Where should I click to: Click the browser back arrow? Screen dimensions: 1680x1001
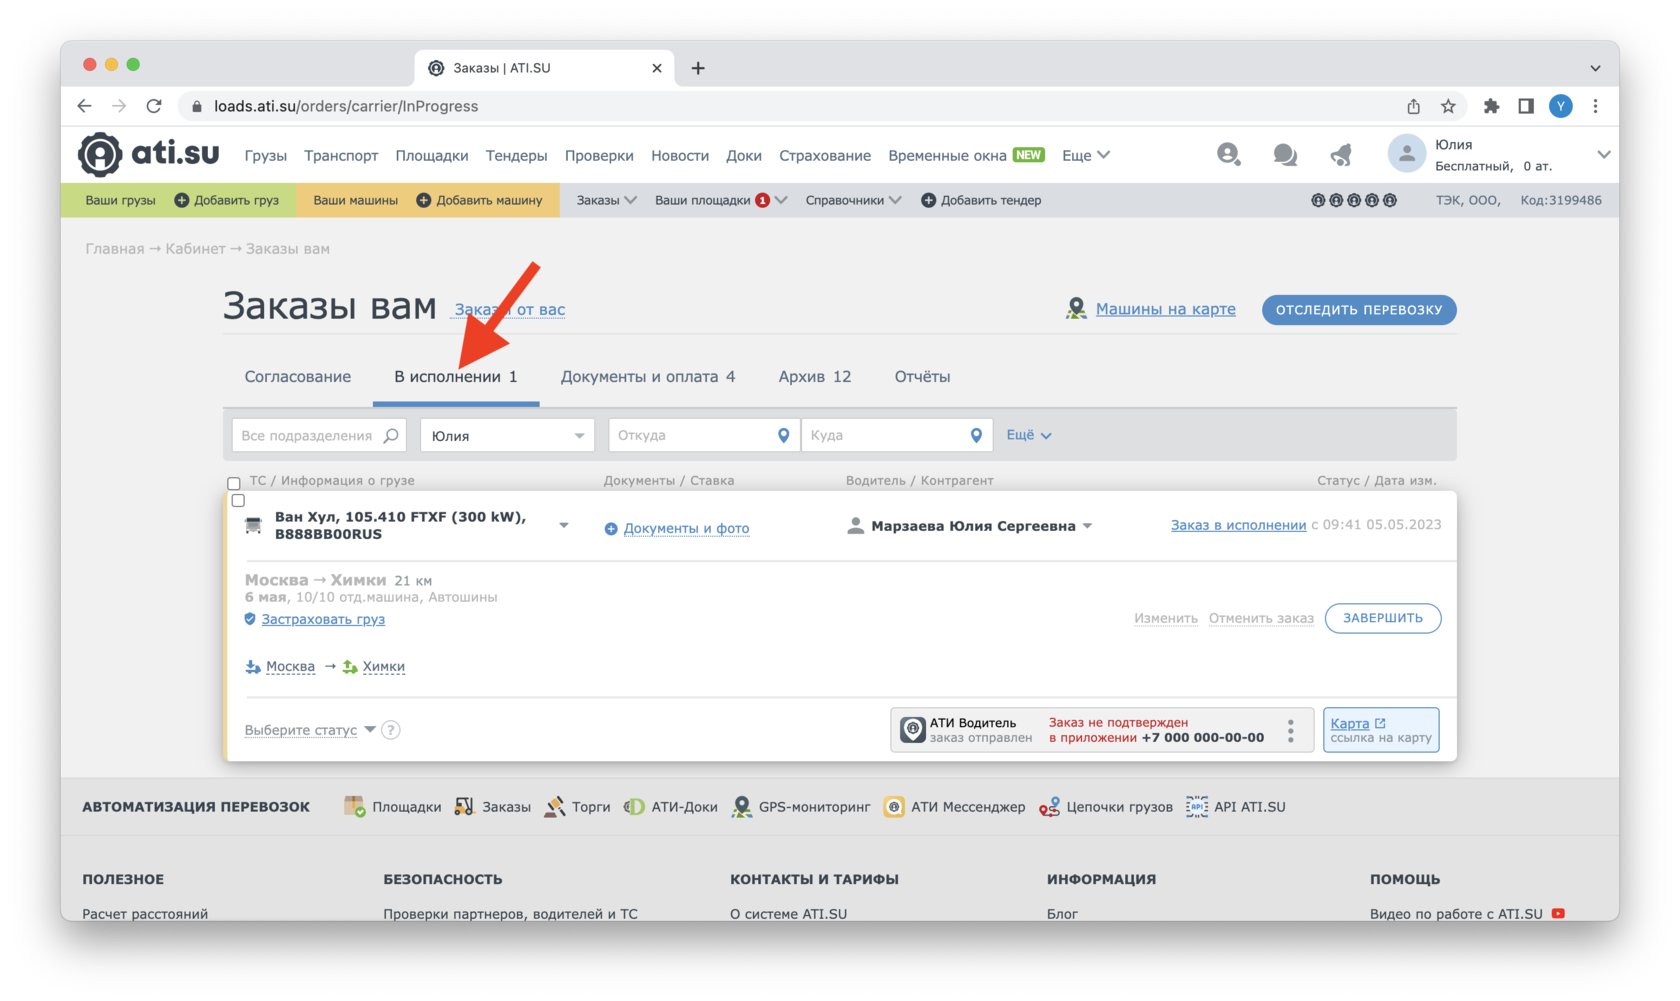pyautogui.click(x=85, y=106)
